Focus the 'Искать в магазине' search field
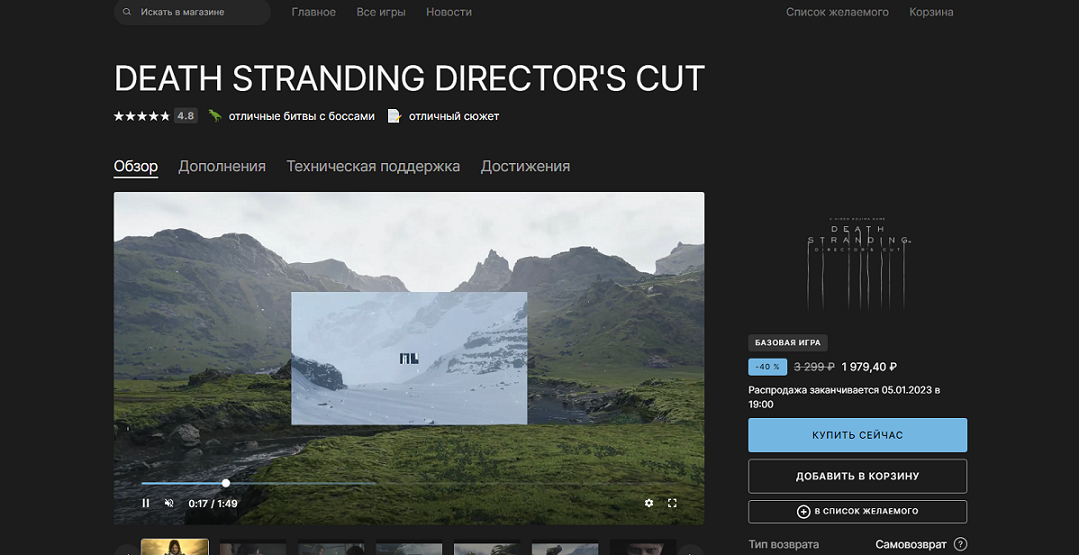This screenshot has width=1079, height=555. [192, 12]
